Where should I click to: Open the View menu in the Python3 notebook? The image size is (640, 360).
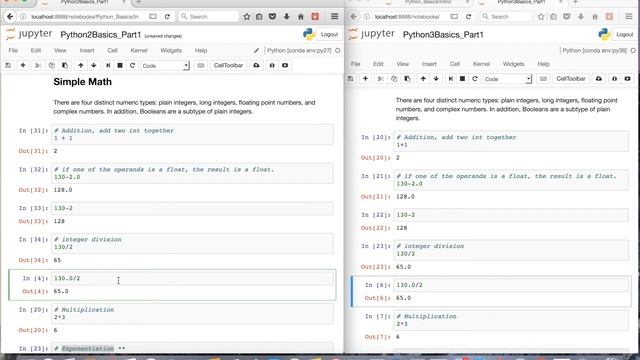(402, 64)
